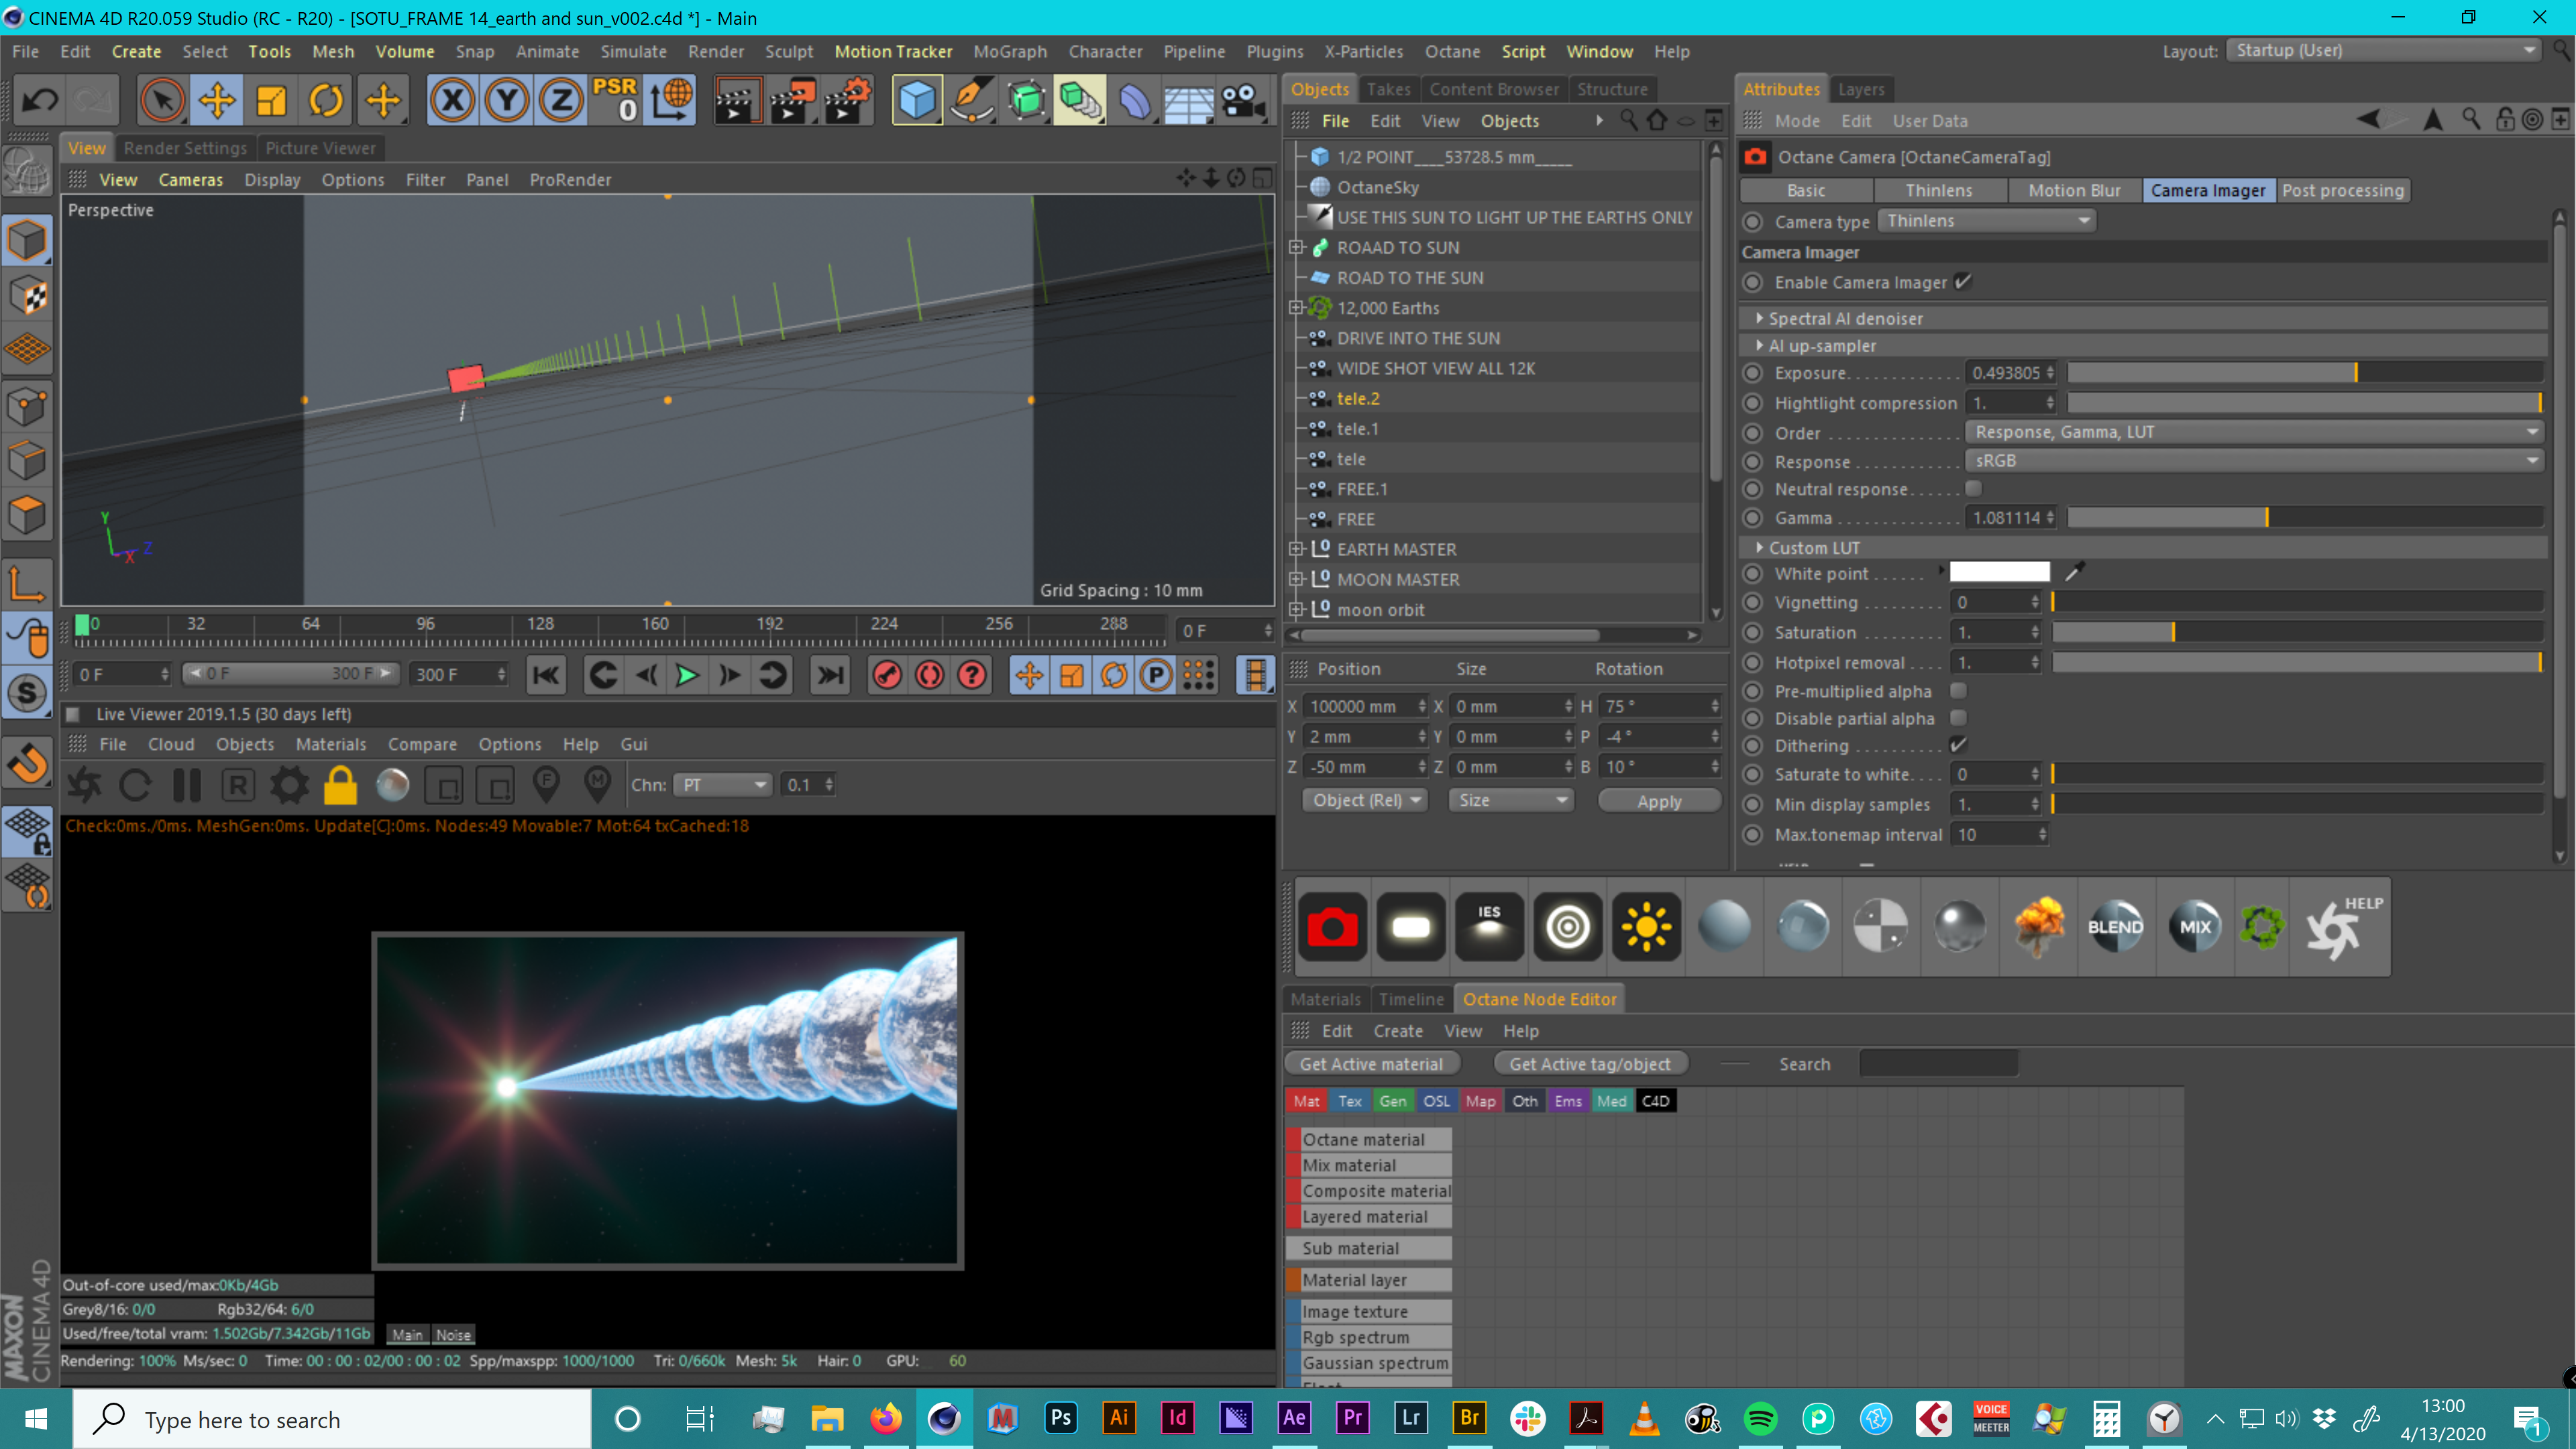Click the White point color swatch
Viewport: 2576px width, 1449px height.
tap(1999, 573)
